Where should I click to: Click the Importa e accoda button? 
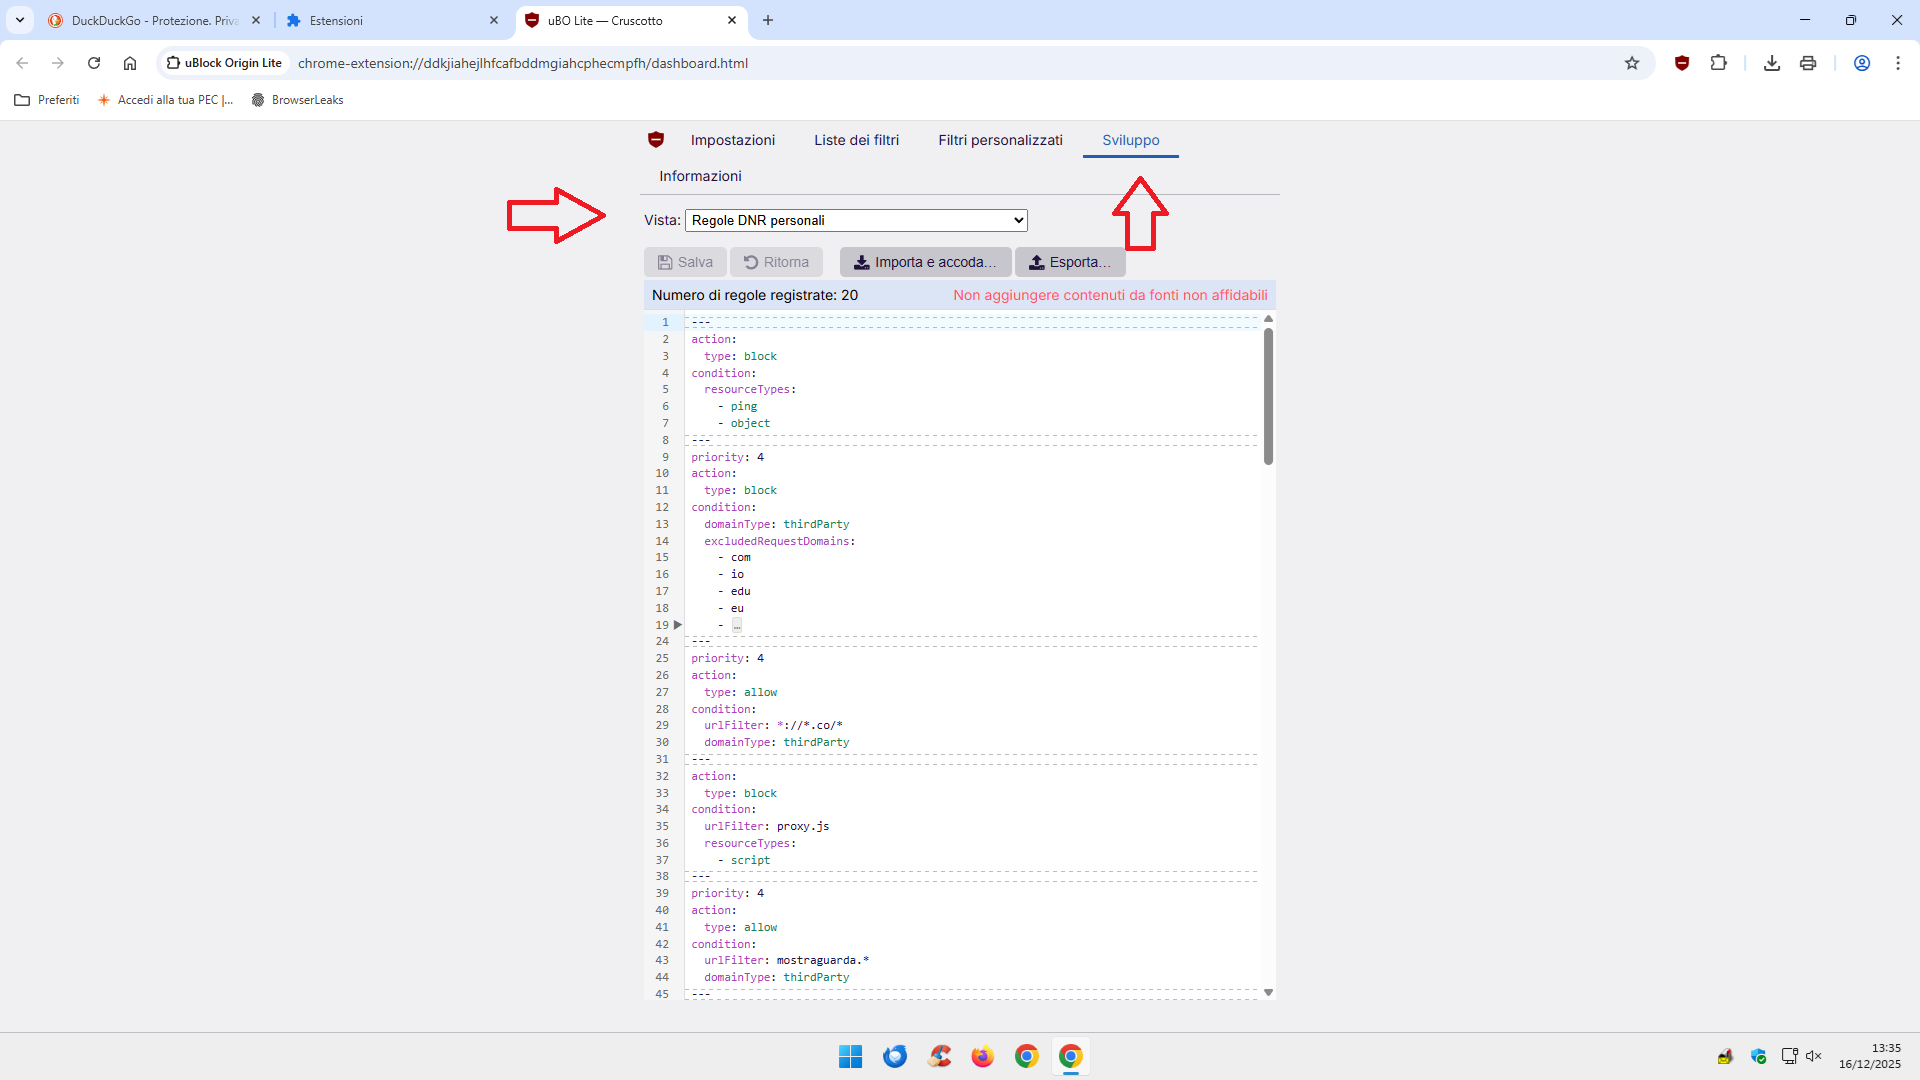(x=925, y=262)
